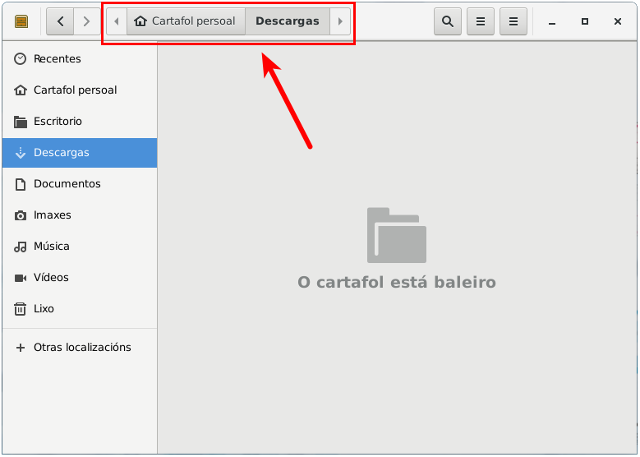Toggle the list view button beside search

pos(480,21)
